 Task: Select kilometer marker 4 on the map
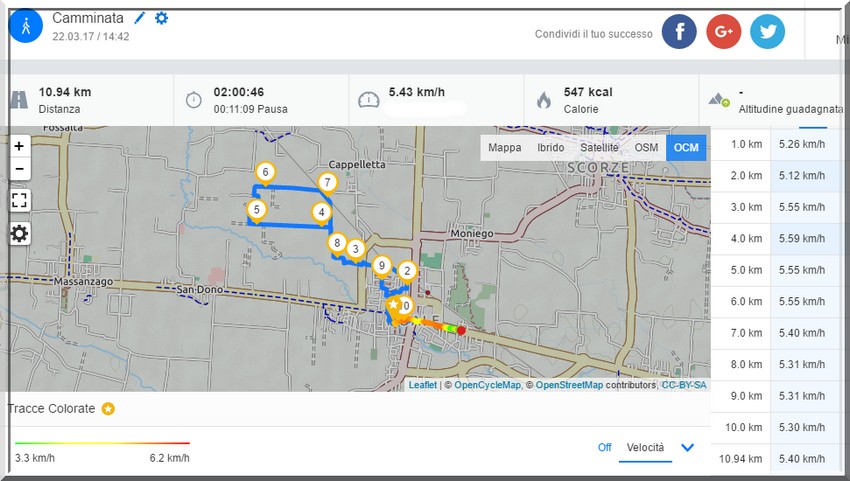[x=321, y=213]
